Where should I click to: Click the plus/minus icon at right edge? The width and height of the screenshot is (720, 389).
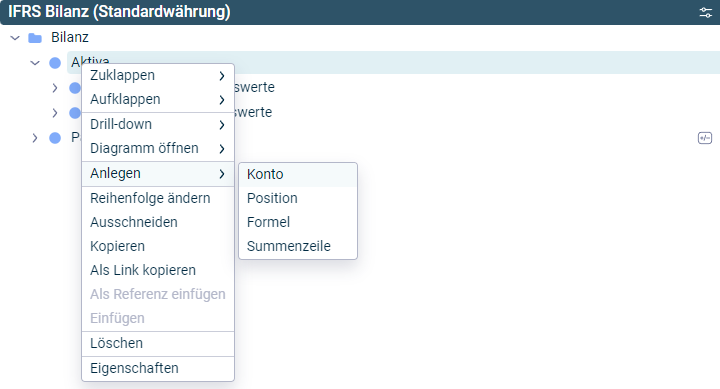(x=705, y=138)
